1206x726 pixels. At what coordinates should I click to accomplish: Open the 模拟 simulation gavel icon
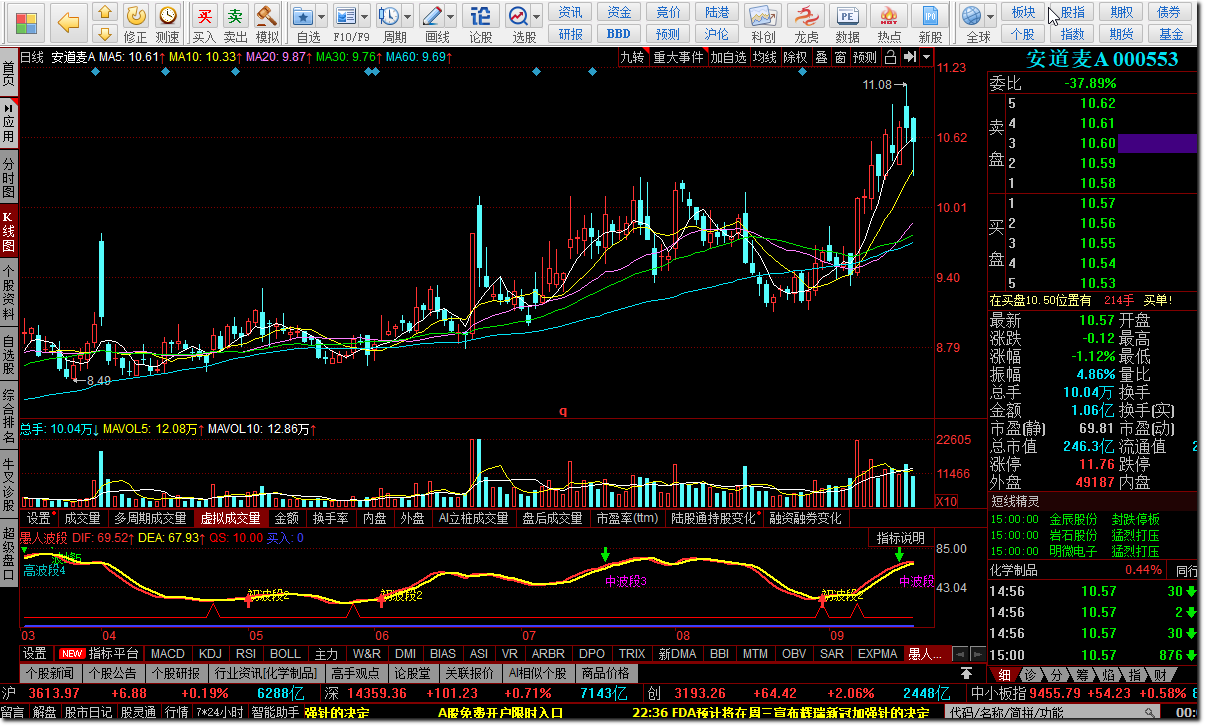(x=266, y=16)
